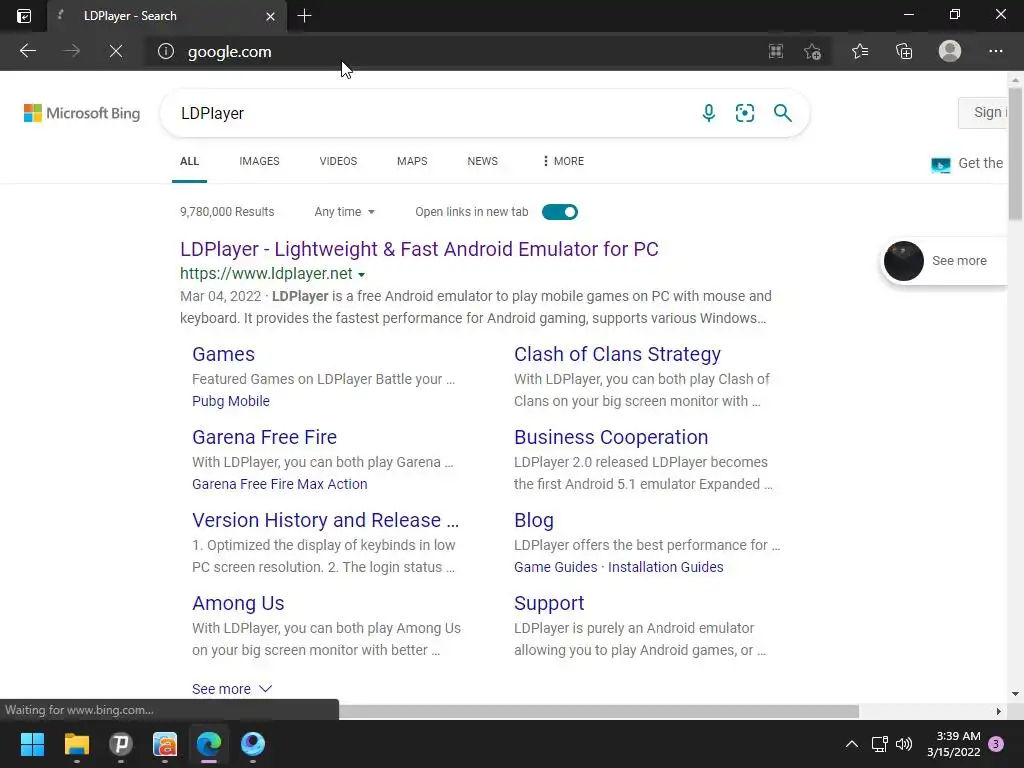The width and height of the screenshot is (1024, 768).
Task: Open Among Us sitelink
Action: click(x=238, y=603)
